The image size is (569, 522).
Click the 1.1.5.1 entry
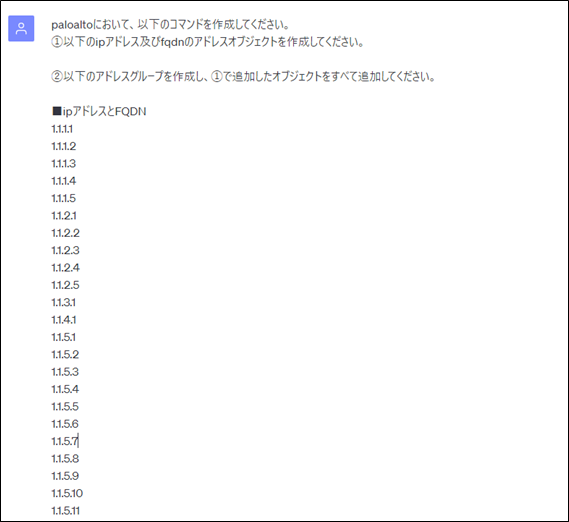[64, 338]
